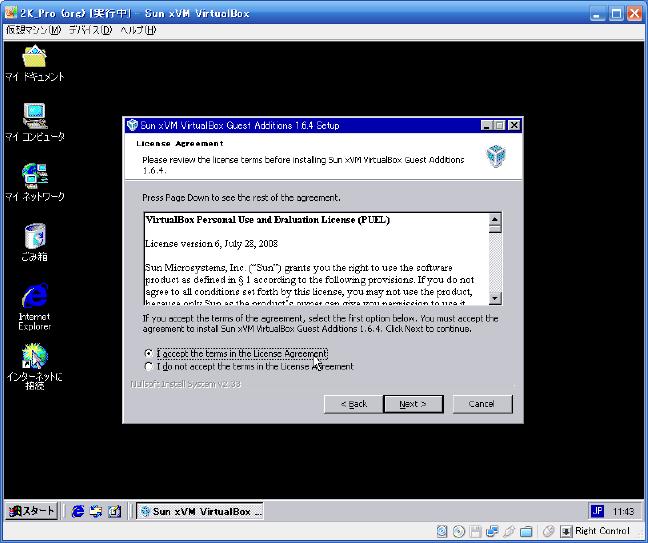The width and height of the screenshot is (648, 543).
Task: Click the CD/DVD drive status icon
Action: click(459, 531)
